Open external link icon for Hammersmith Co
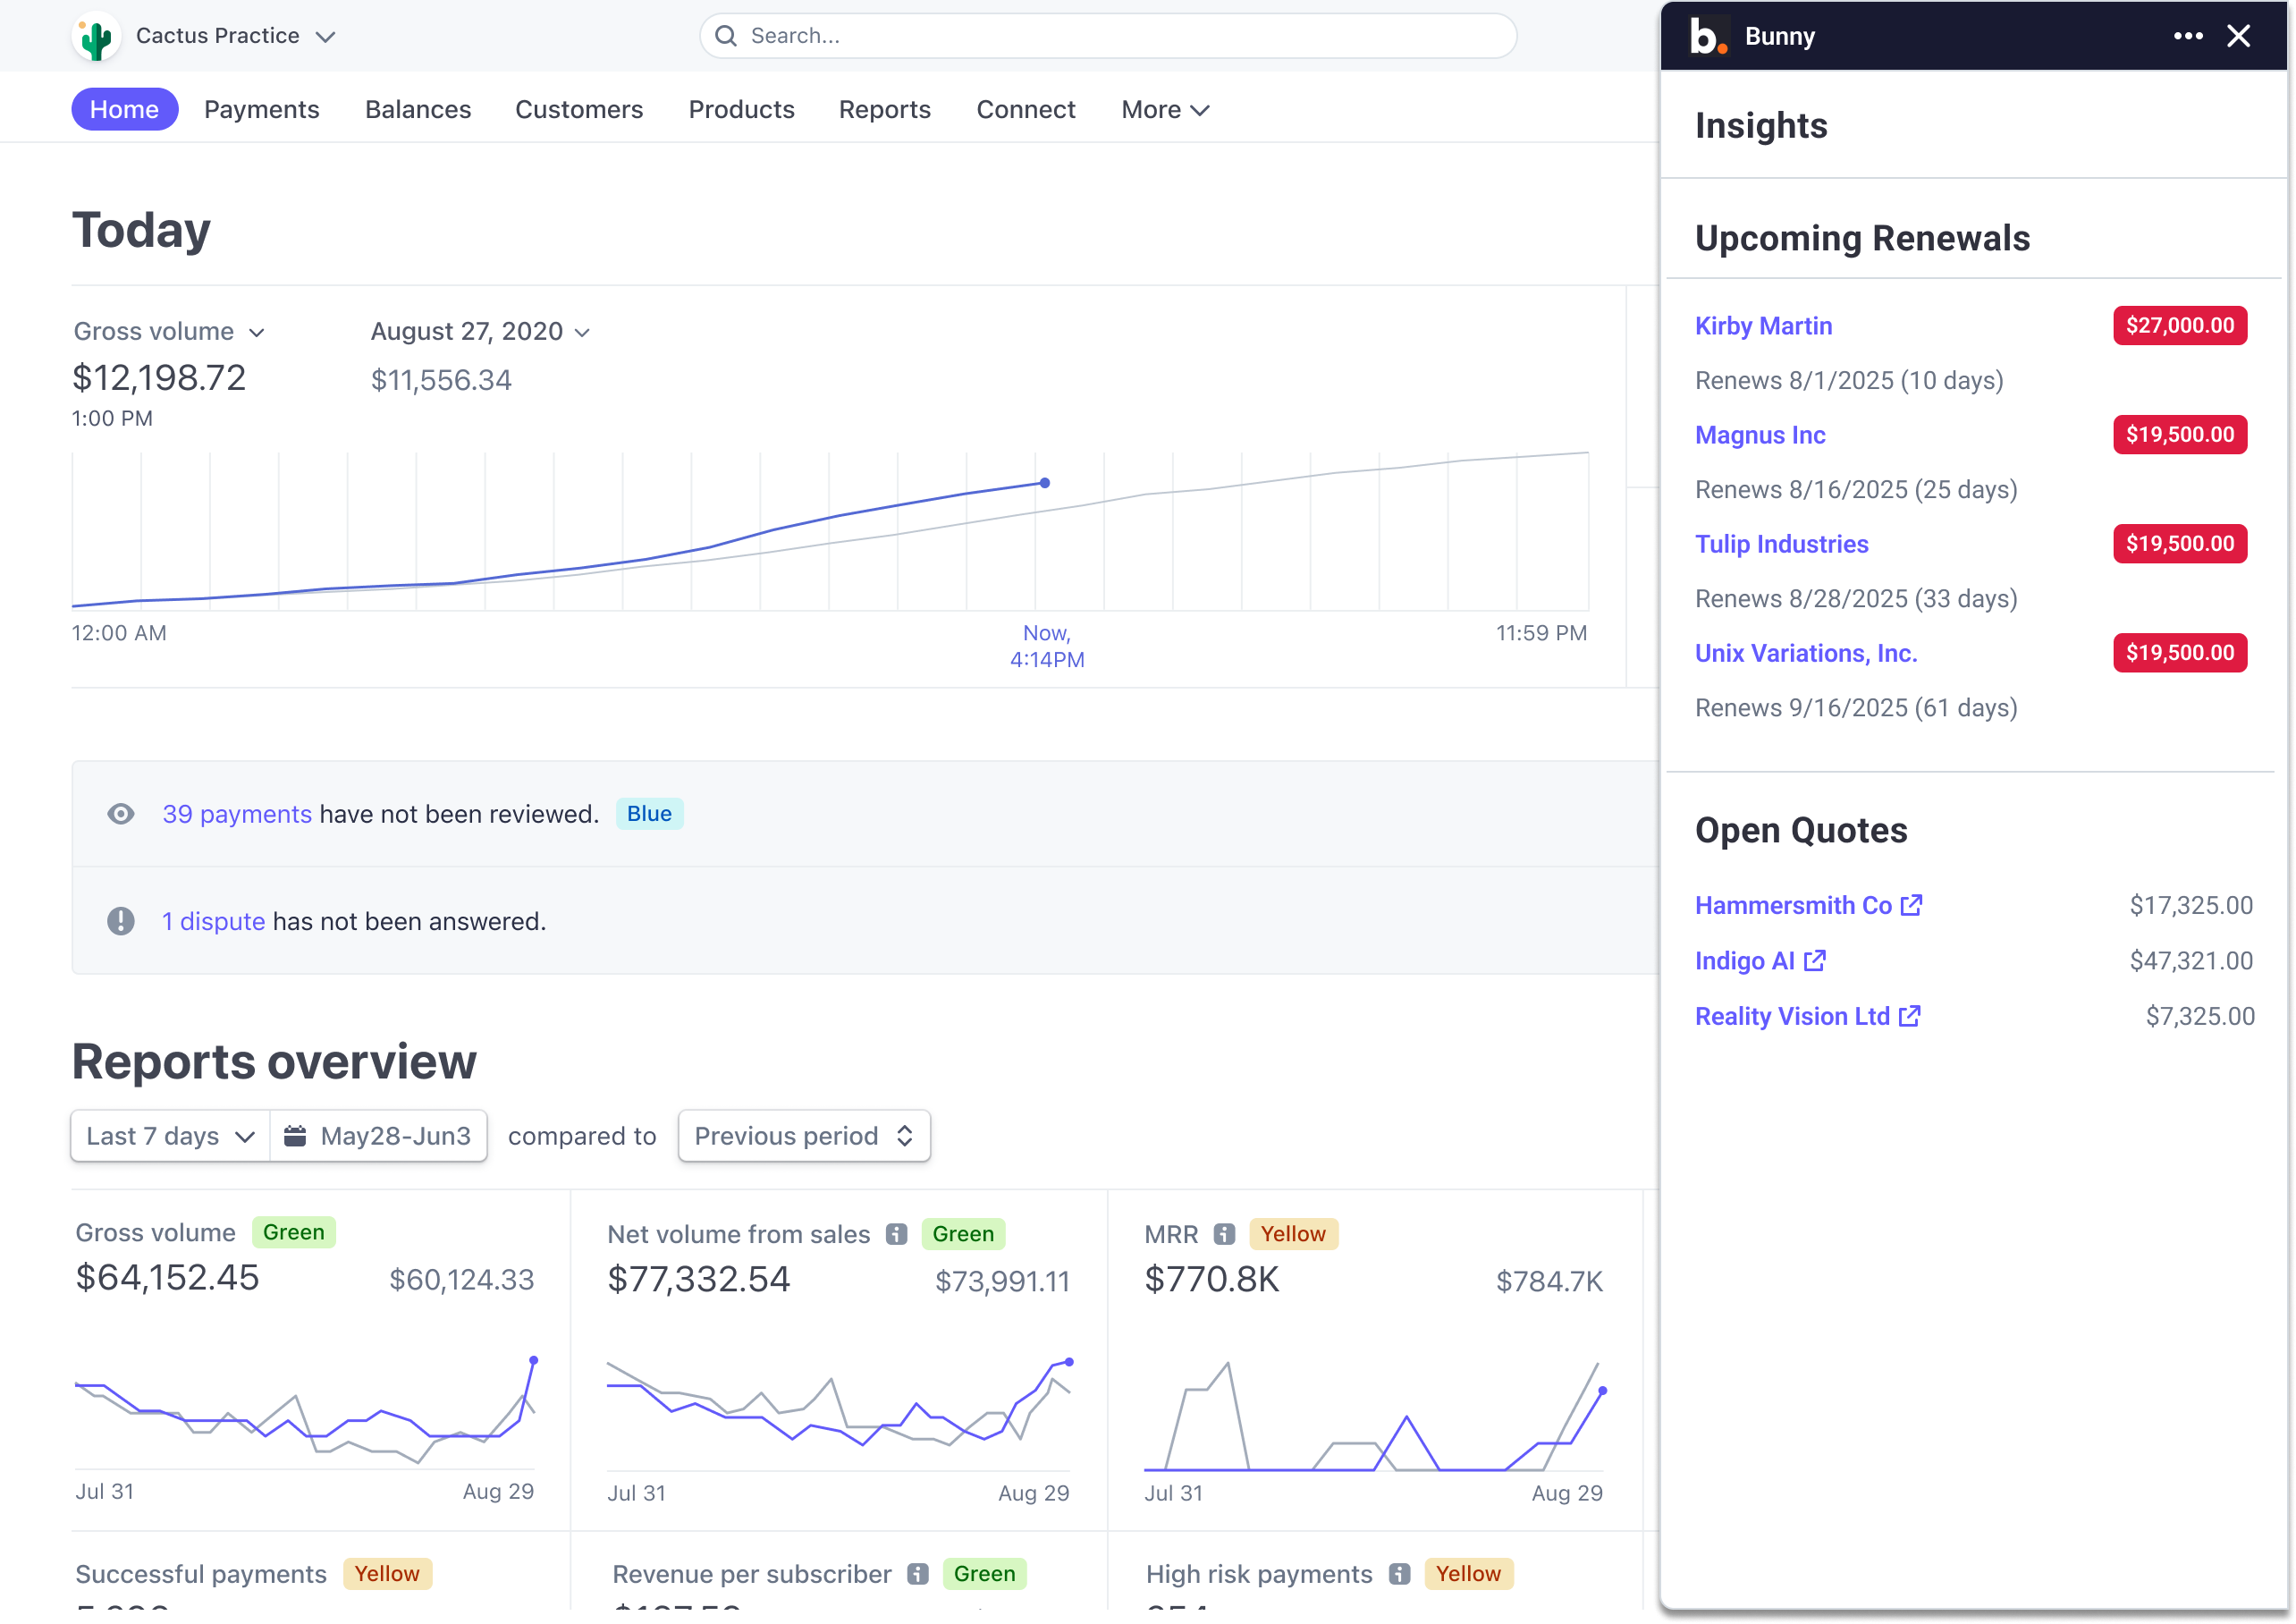 pos(1911,905)
